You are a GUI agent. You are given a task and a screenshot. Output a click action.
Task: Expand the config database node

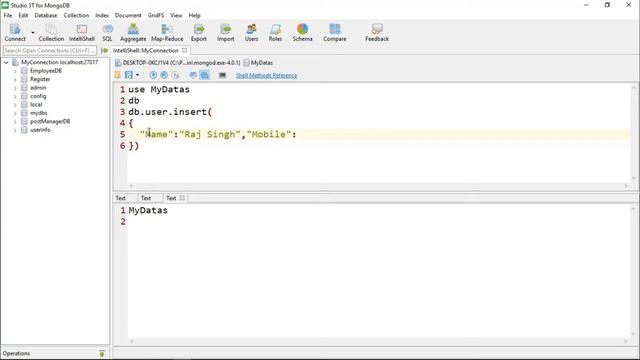click(x=15, y=96)
